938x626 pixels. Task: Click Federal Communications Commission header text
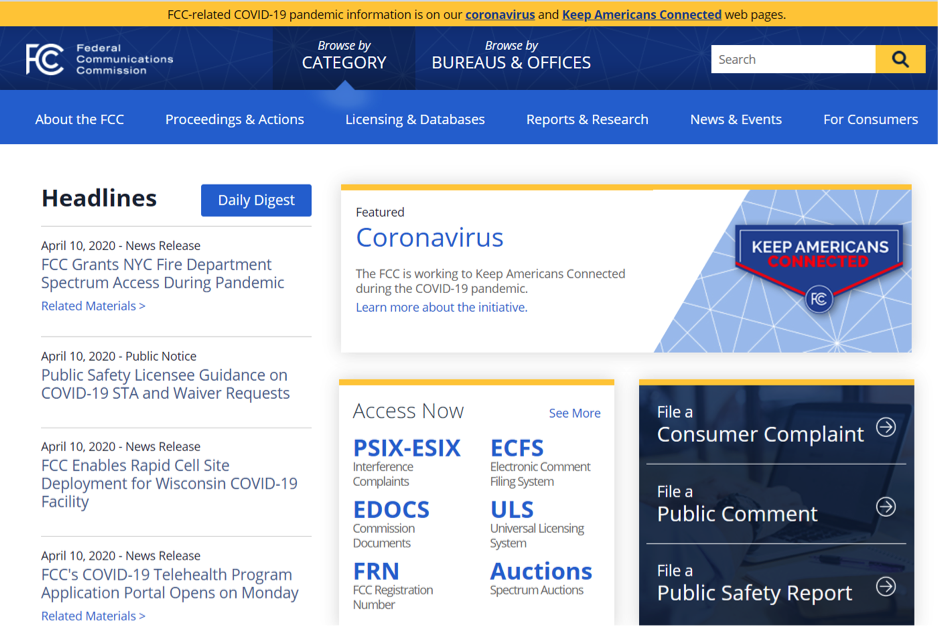point(124,59)
